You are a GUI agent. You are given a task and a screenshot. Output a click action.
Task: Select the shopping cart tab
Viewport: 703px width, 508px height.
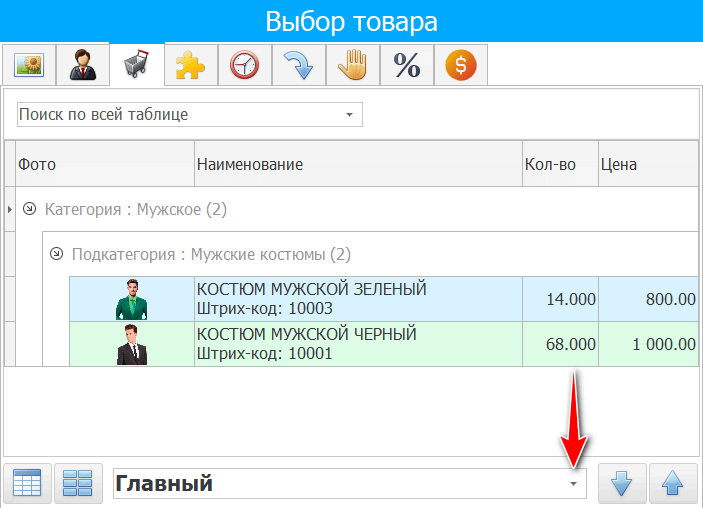(x=135, y=66)
